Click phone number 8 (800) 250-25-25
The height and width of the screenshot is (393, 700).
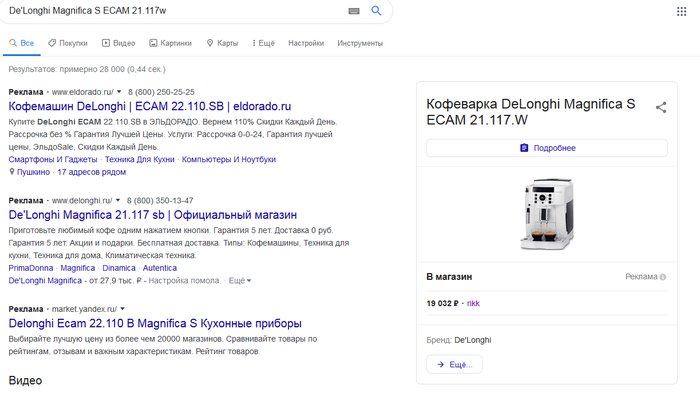[x=161, y=92]
